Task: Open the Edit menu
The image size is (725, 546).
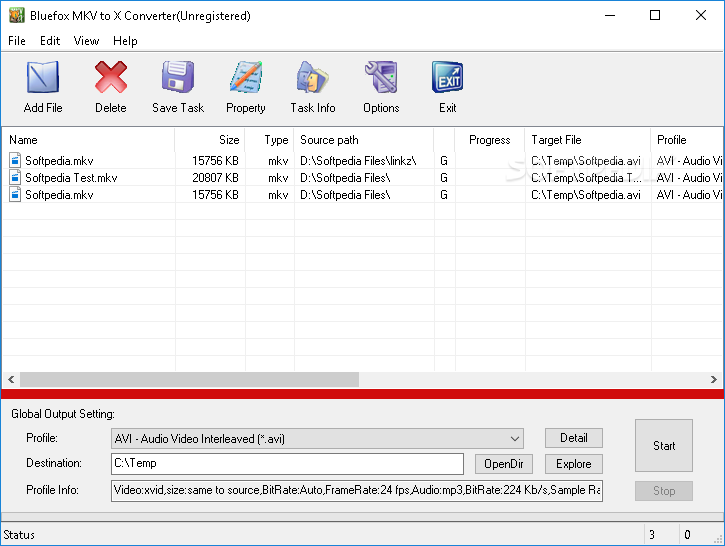Action: (x=50, y=41)
